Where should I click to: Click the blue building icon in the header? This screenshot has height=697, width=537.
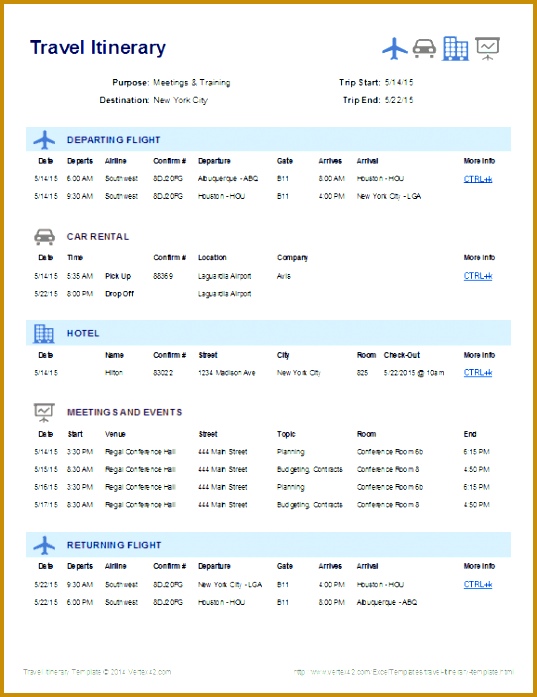tap(456, 48)
